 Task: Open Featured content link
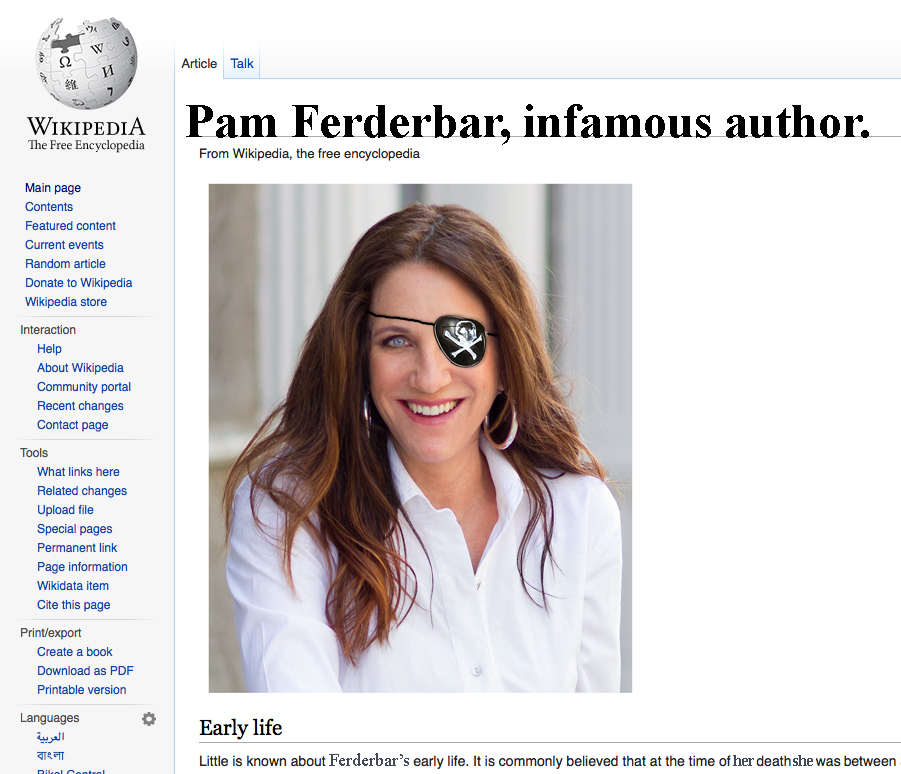[70, 226]
